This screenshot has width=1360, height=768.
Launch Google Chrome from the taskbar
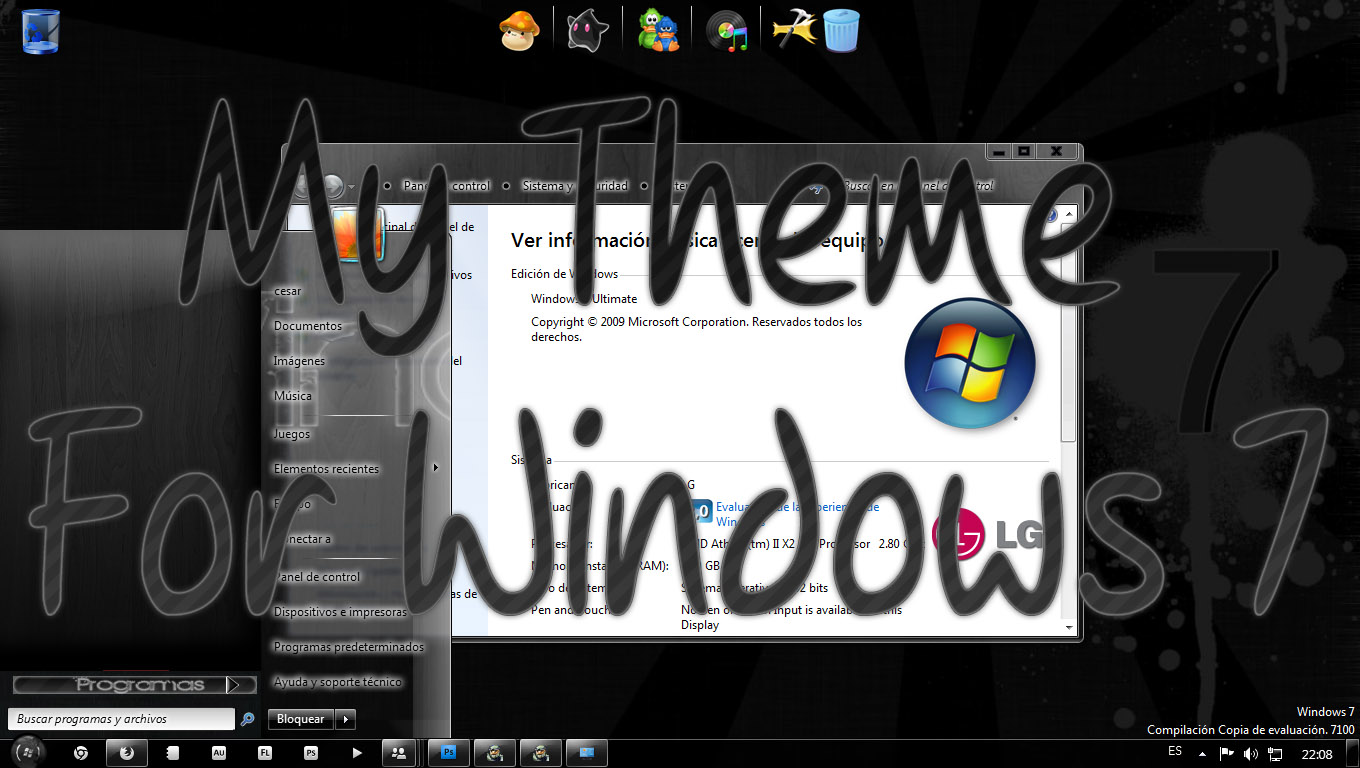[80, 753]
